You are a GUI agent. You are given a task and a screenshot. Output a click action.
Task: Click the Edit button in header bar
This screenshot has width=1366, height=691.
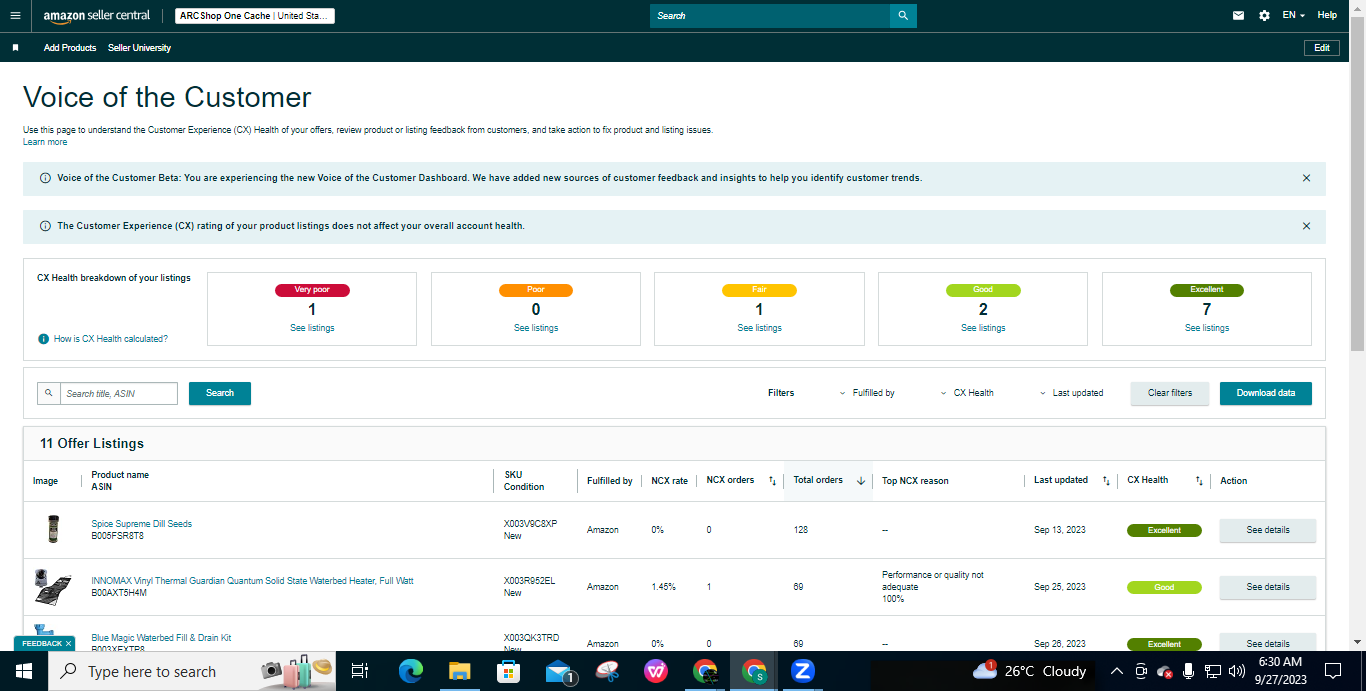click(x=1321, y=48)
